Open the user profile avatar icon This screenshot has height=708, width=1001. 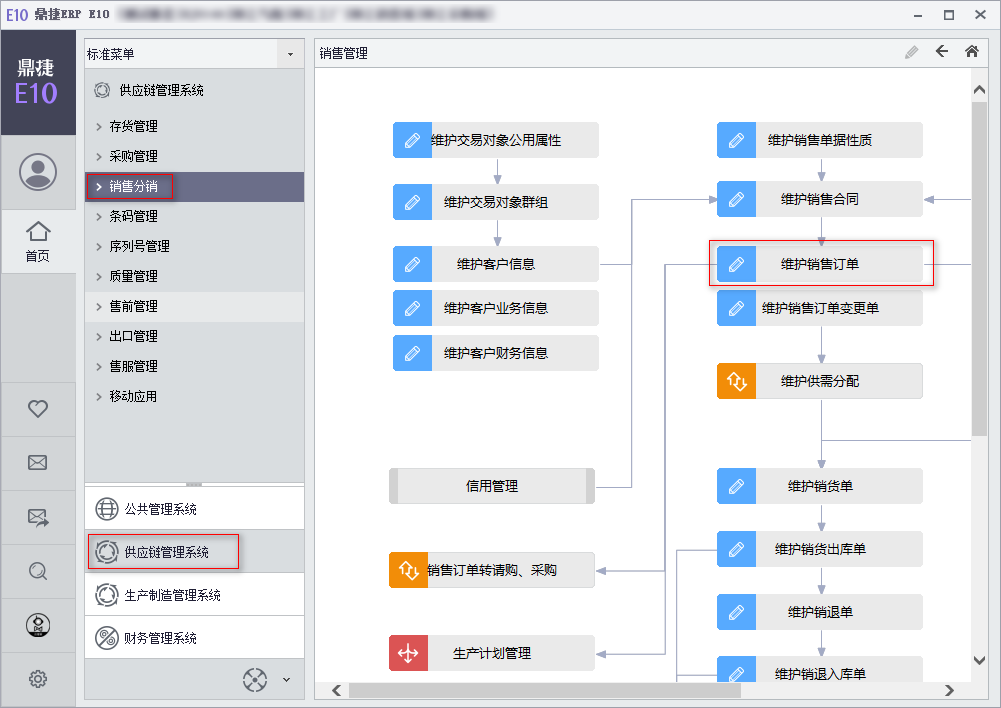coord(38,172)
